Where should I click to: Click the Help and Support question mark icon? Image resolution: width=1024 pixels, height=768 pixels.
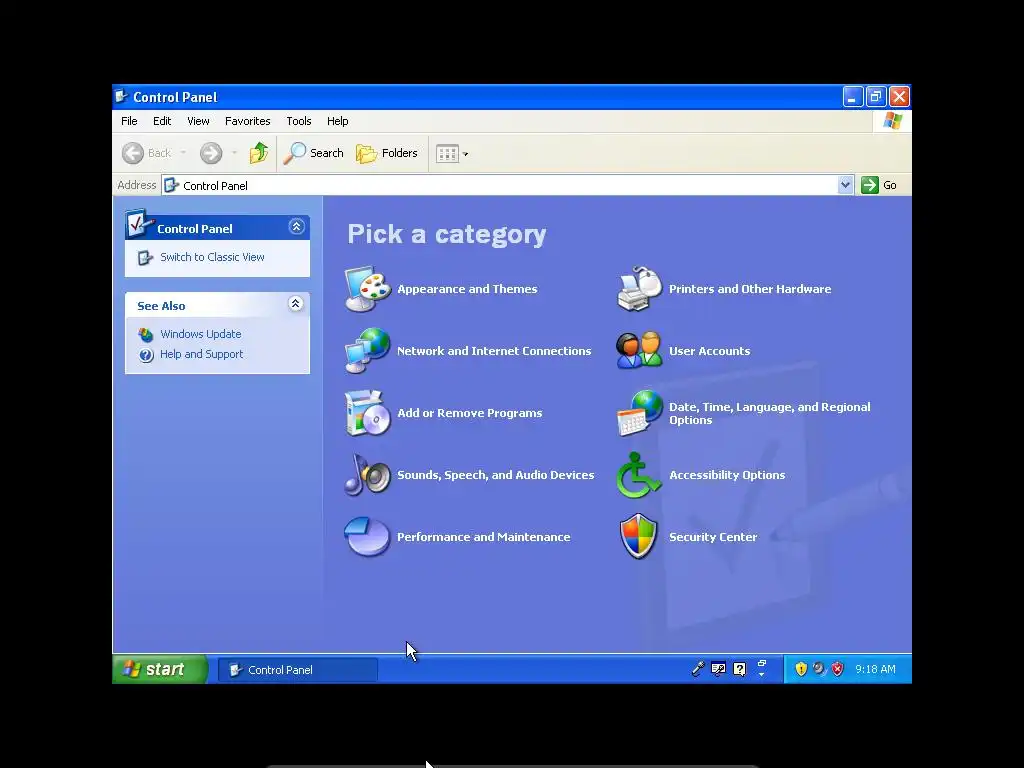(x=146, y=355)
